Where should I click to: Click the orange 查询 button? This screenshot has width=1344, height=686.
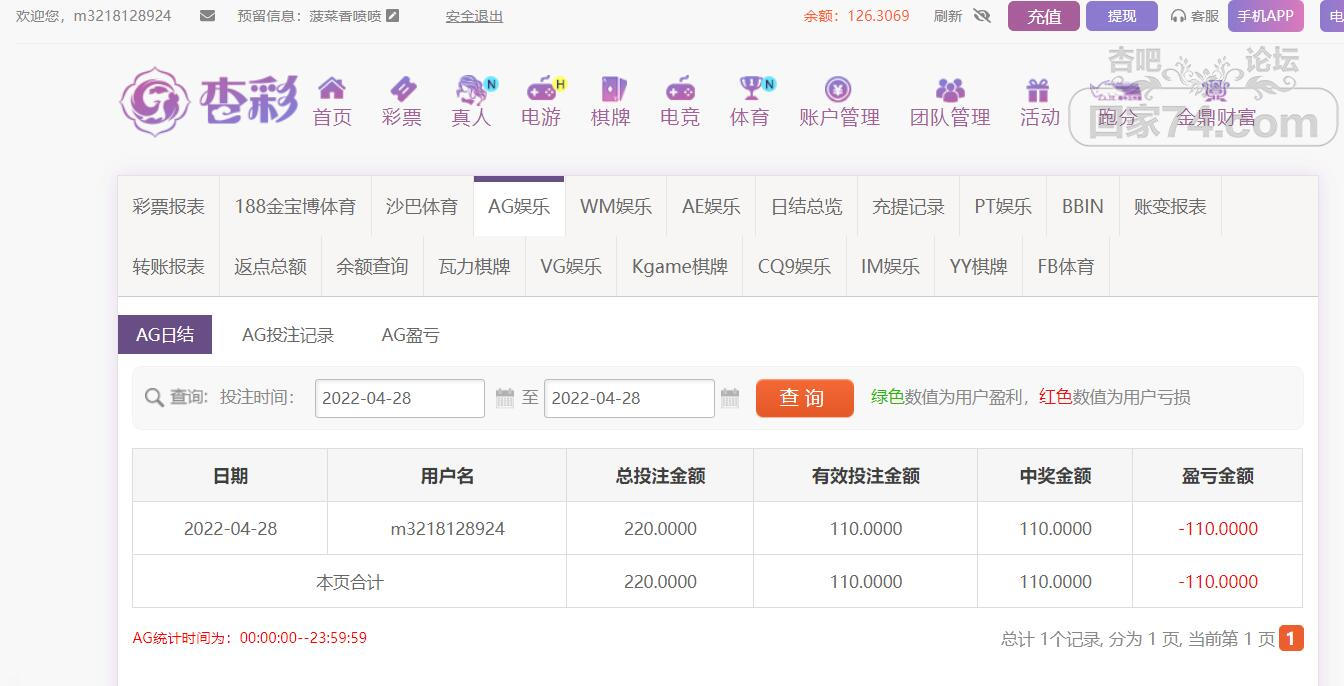(x=804, y=398)
